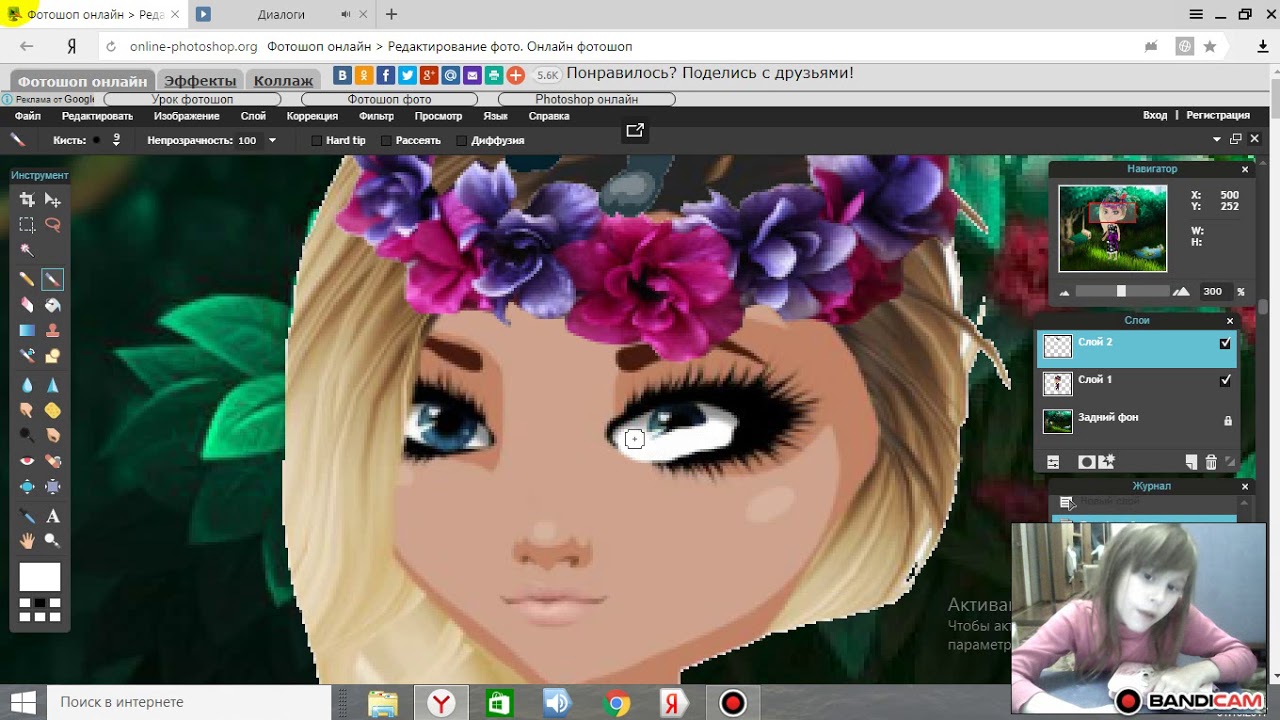
Task: Open the Урок фотошоп ad link
Action: [192, 99]
